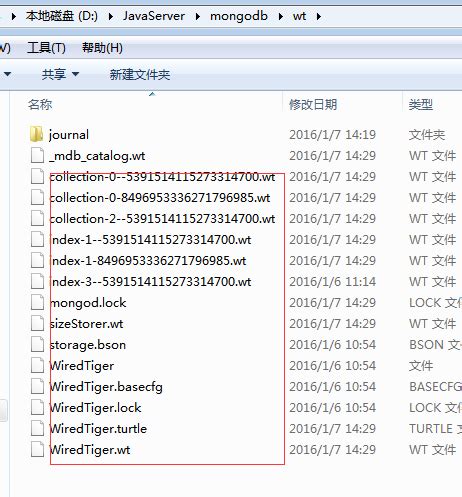Expand arrow after wt in address bar

319,16
